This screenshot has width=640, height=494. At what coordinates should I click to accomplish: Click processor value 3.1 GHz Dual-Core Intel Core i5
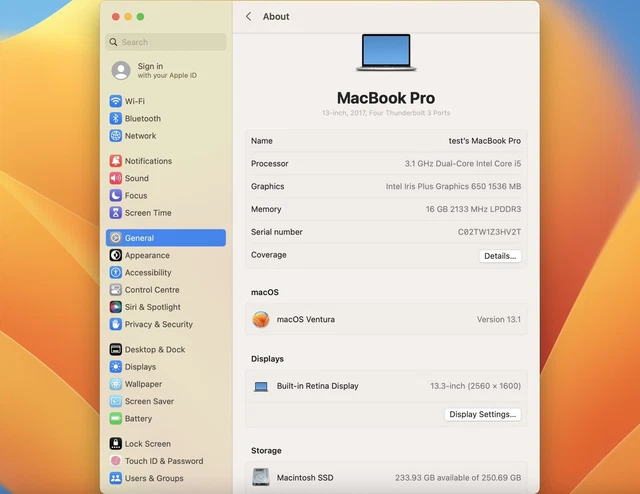tap(463, 164)
